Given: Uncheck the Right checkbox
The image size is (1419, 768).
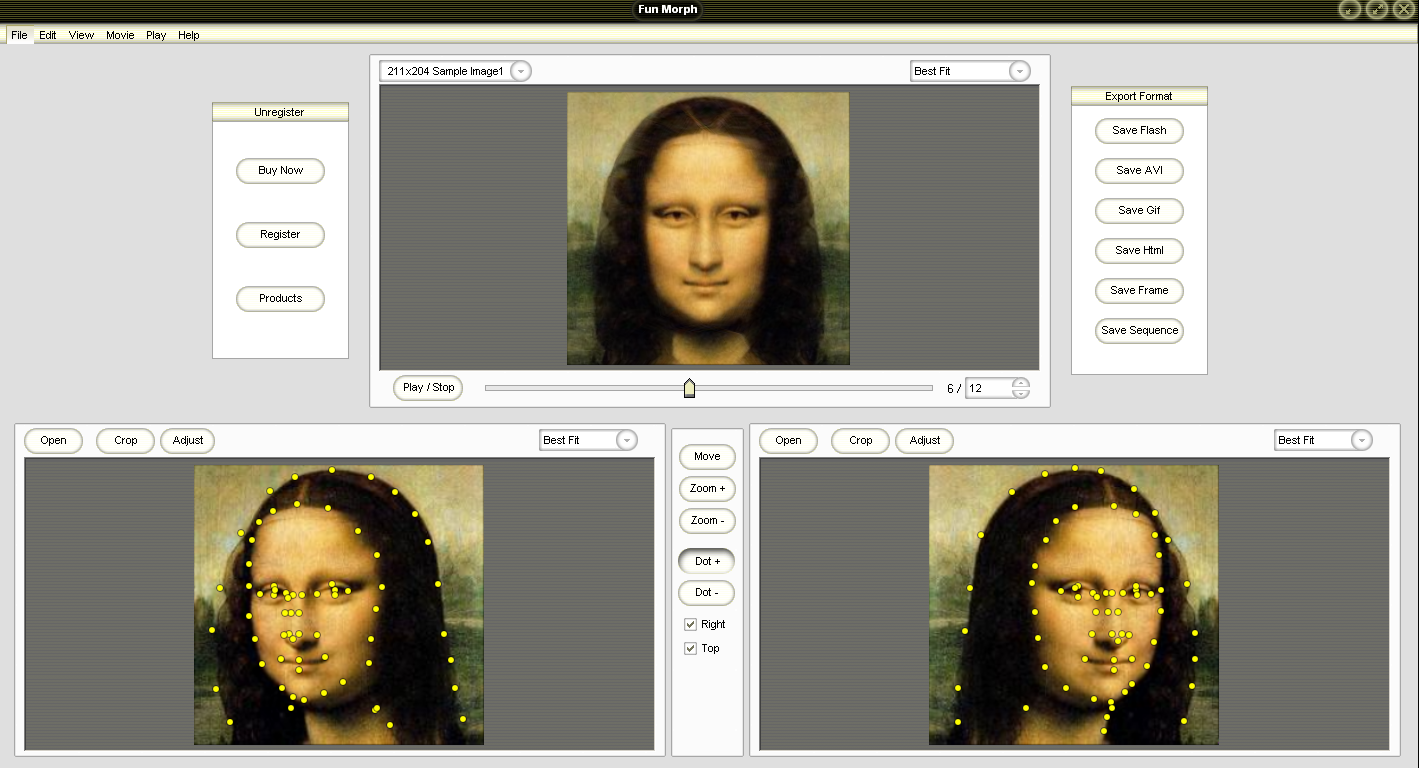Looking at the screenshot, I should click(x=690, y=625).
